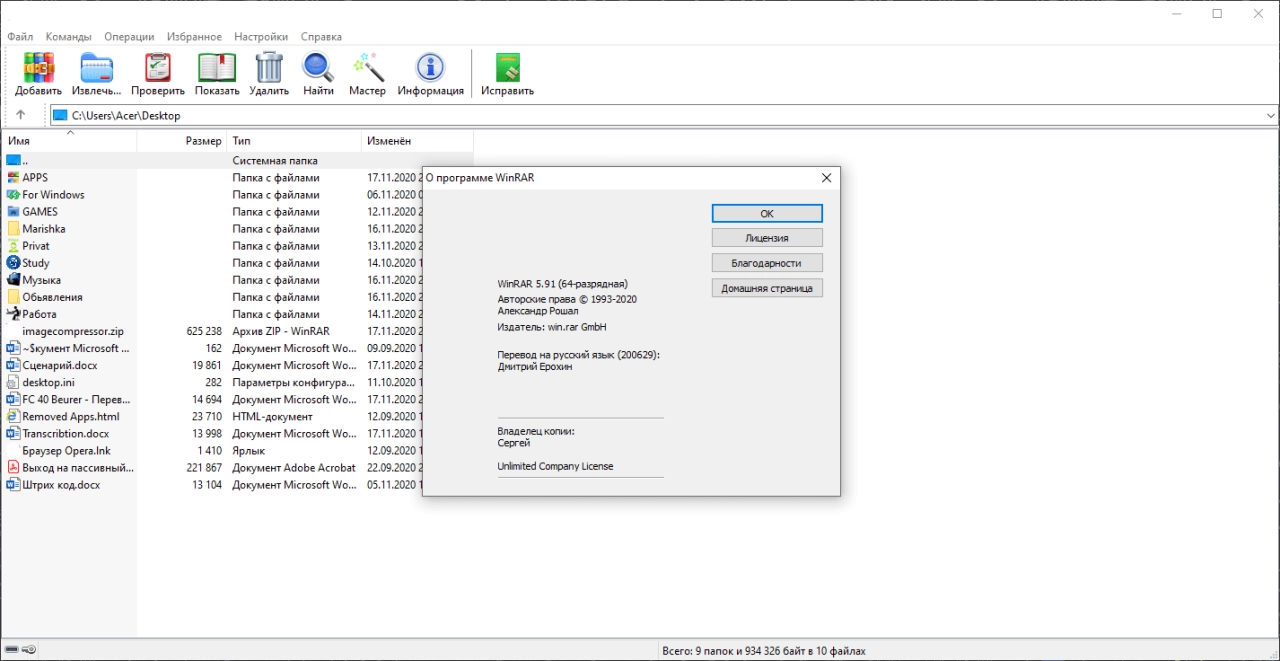Viewport: 1280px width, 661px height.
Task: Open the Операции menu
Action: pyautogui.click(x=129, y=37)
